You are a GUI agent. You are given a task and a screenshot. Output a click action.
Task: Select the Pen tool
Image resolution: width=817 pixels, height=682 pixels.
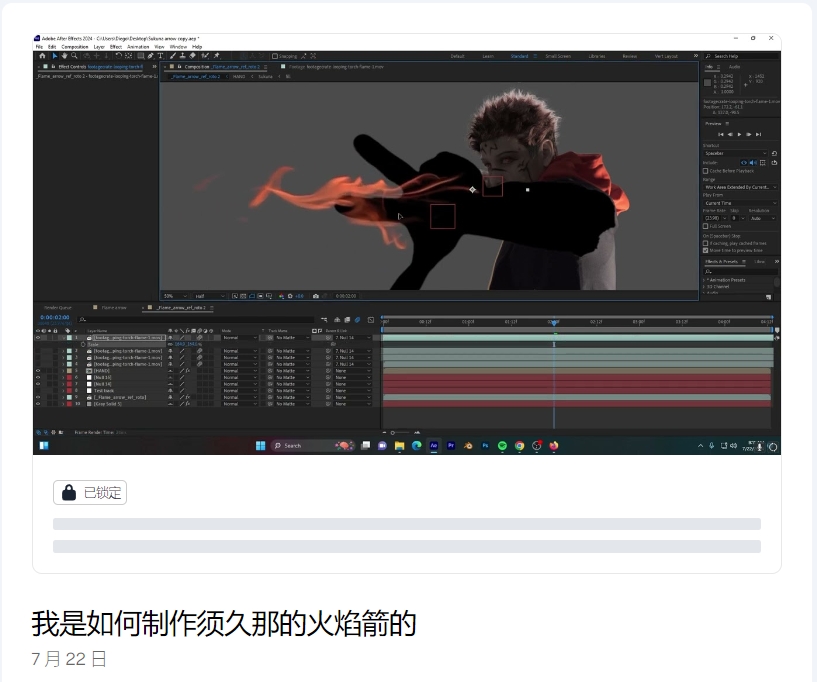(x=151, y=56)
